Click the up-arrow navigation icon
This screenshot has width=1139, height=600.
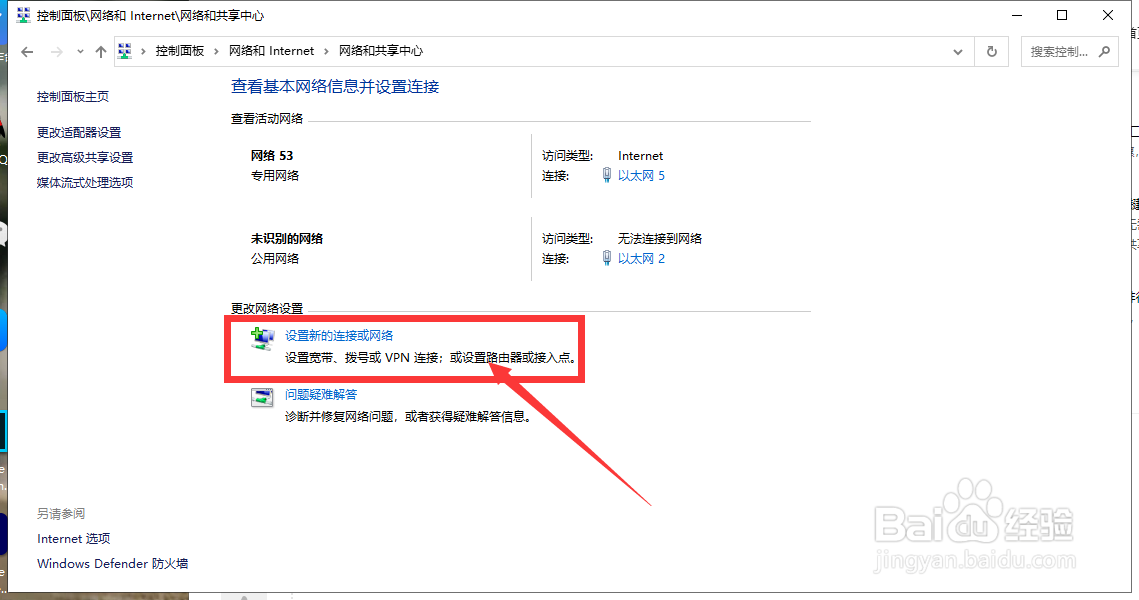[99, 50]
